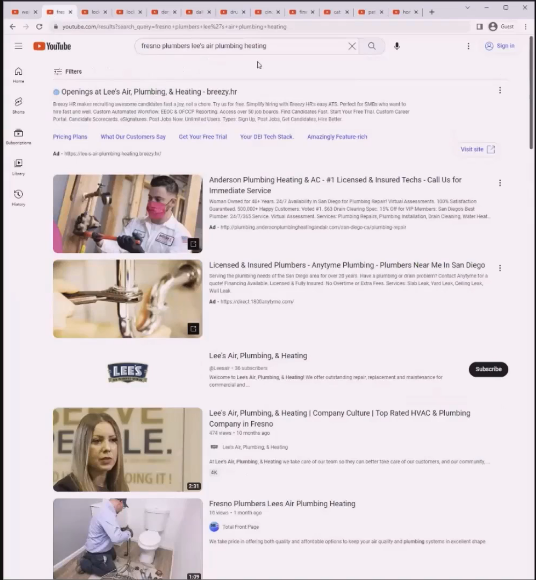Go forward in browser
This screenshot has width=536, height=580.
point(26,27)
